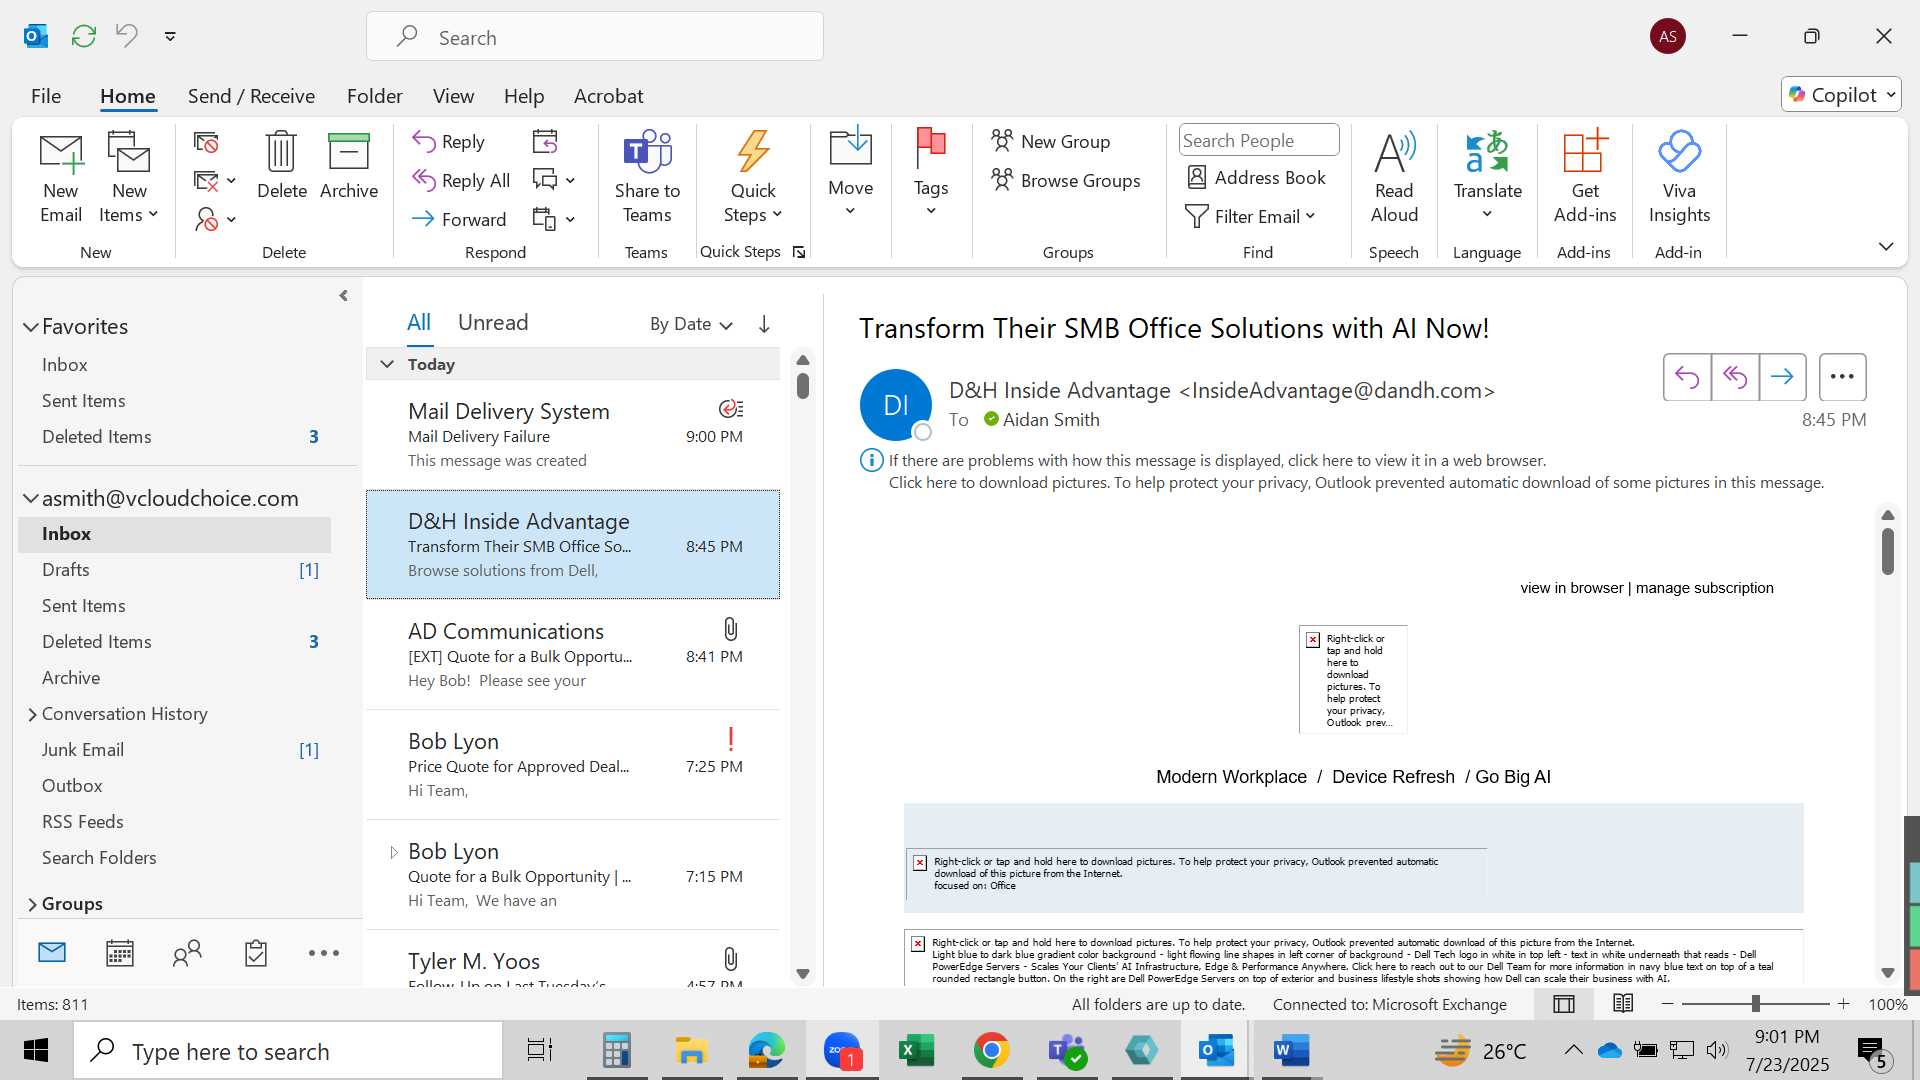The width and height of the screenshot is (1920, 1080).
Task: Click reply arrow in reading pane header
Action: 1687,377
